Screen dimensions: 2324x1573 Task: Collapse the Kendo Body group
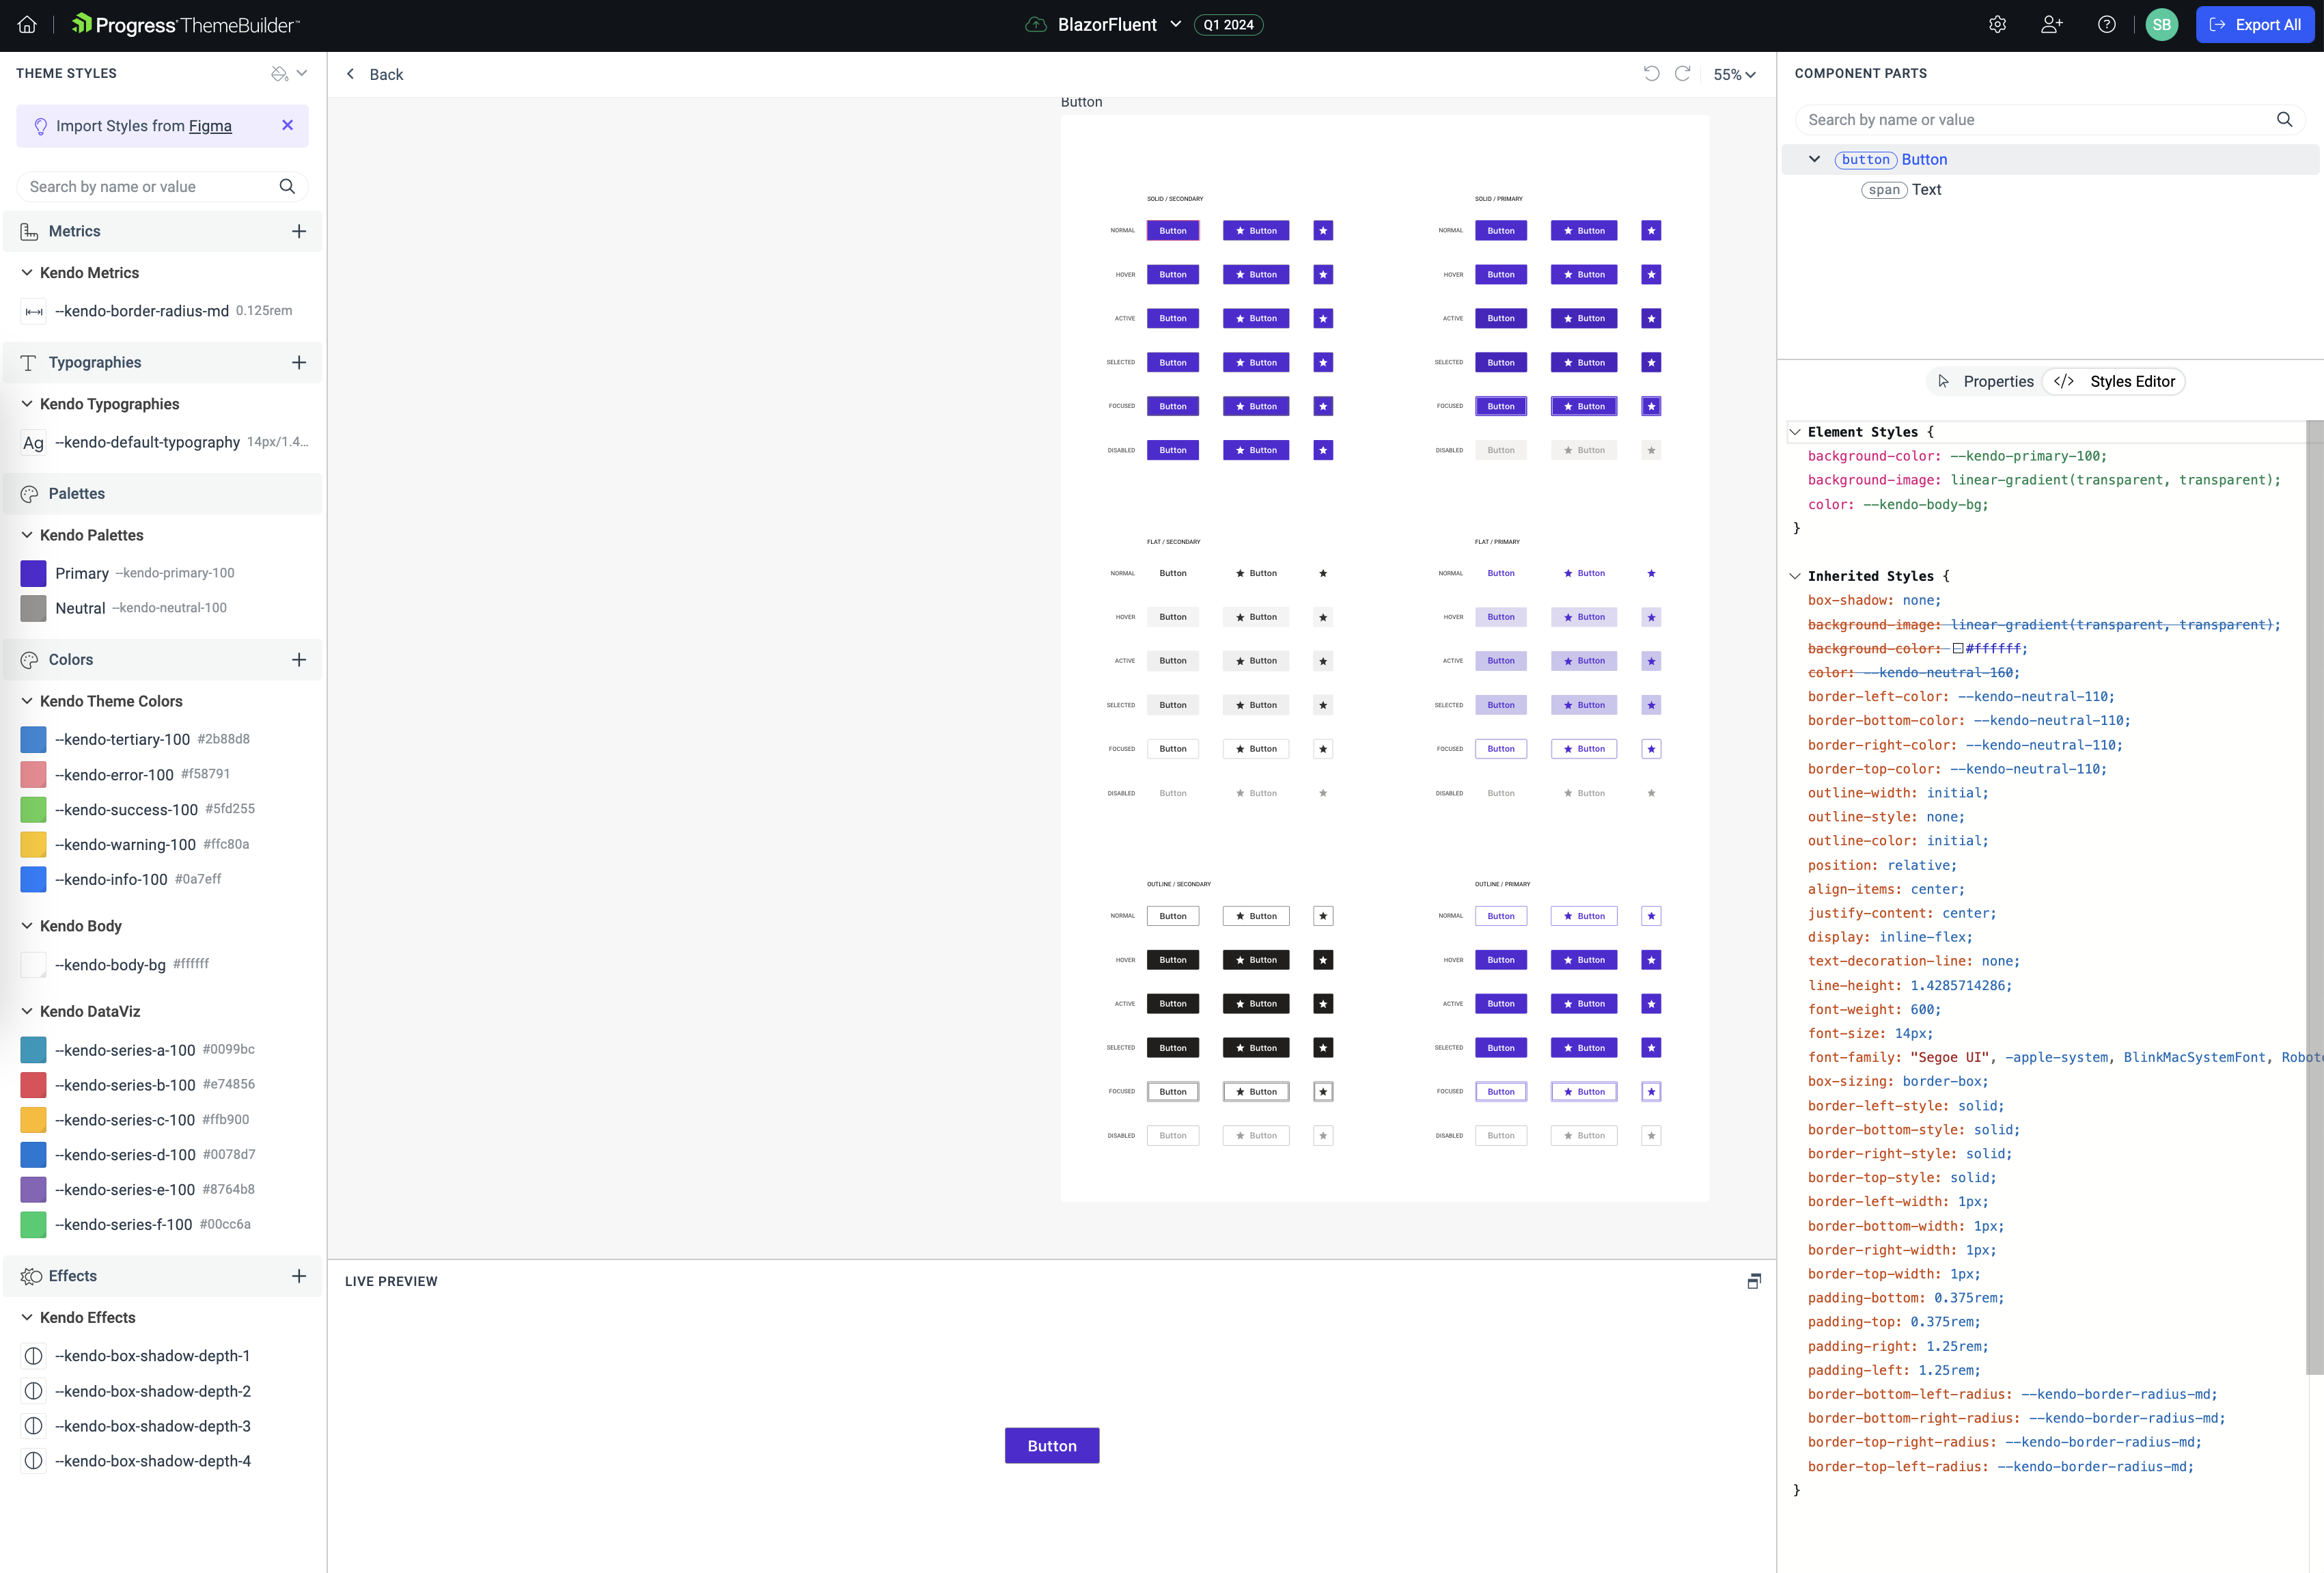27,926
